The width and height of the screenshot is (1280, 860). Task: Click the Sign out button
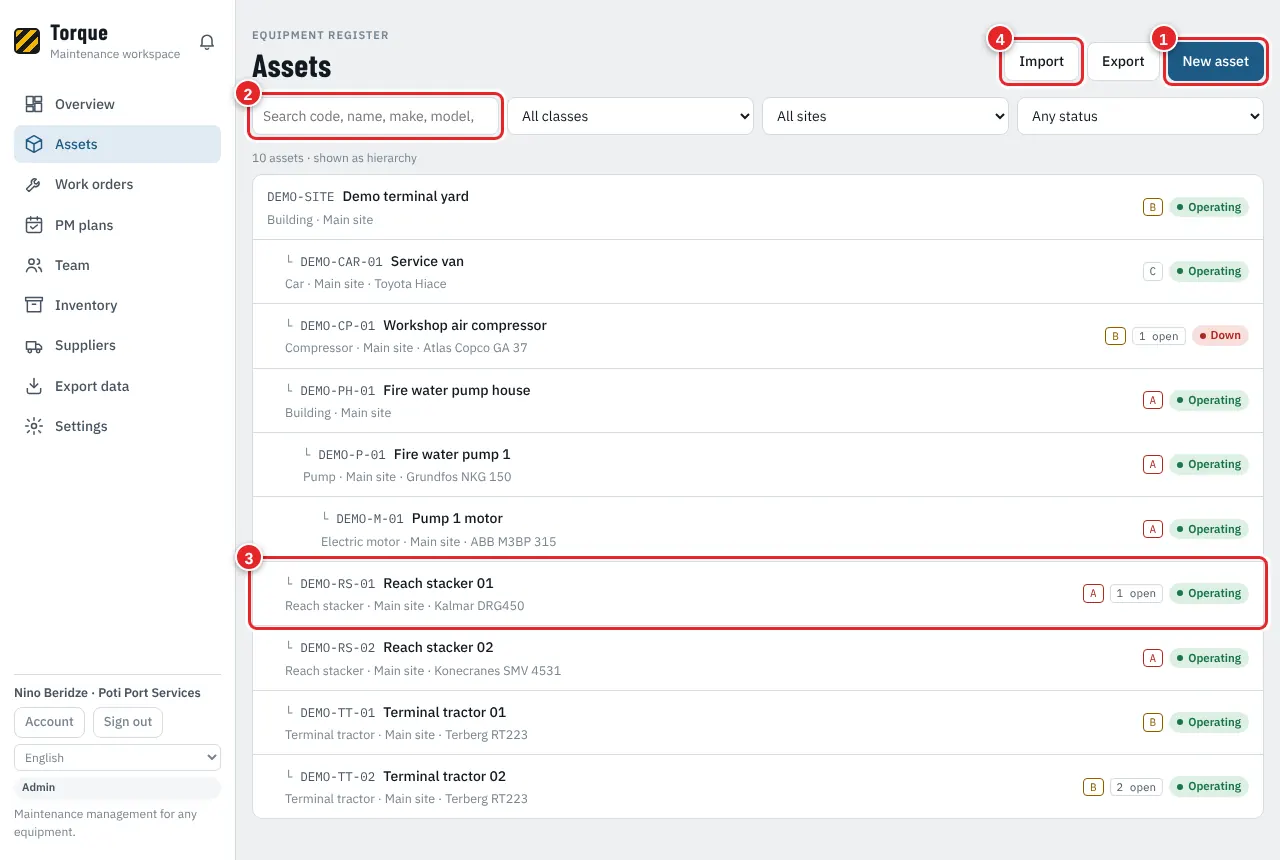[x=128, y=722]
